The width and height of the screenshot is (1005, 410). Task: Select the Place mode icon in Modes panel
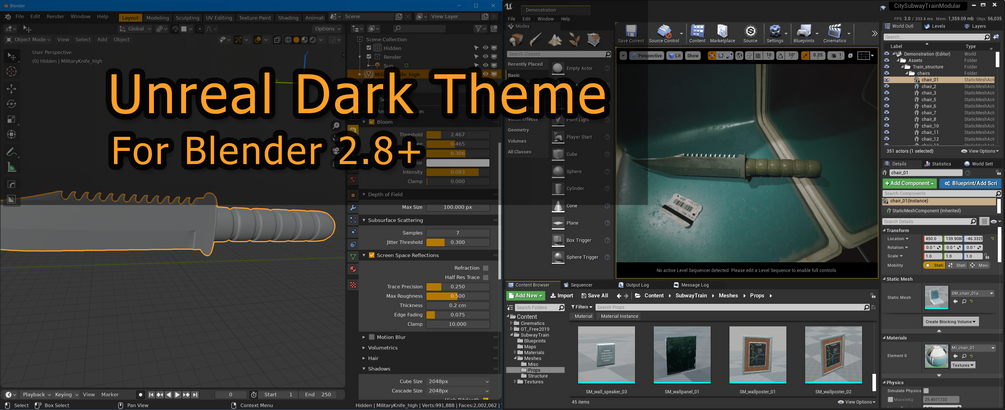click(x=518, y=40)
